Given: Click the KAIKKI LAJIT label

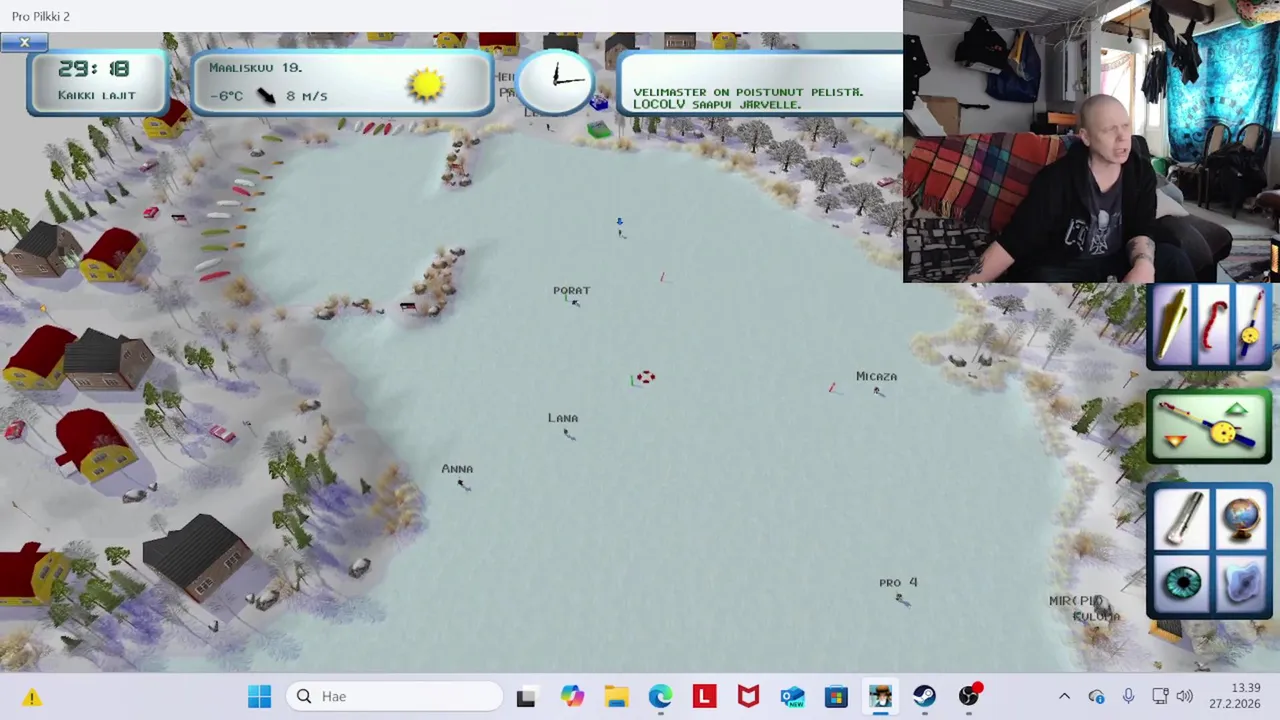Looking at the screenshot, I should click(96, 95).
